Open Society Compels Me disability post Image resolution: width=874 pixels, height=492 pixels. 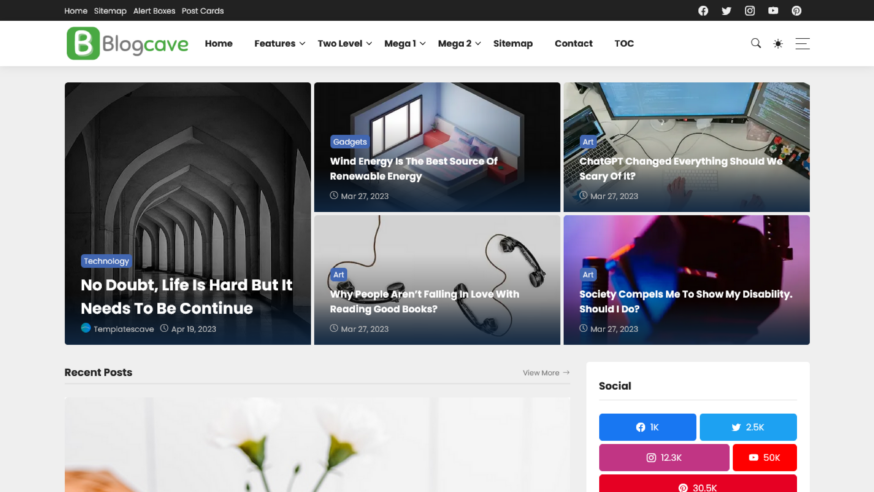pyautogui.click(x=686, y=301)
